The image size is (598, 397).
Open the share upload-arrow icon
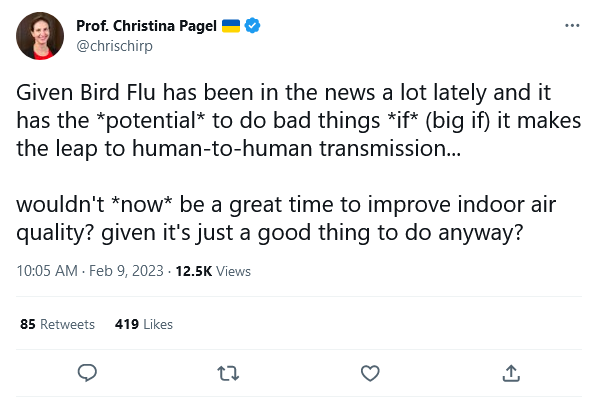pos(511,373)
